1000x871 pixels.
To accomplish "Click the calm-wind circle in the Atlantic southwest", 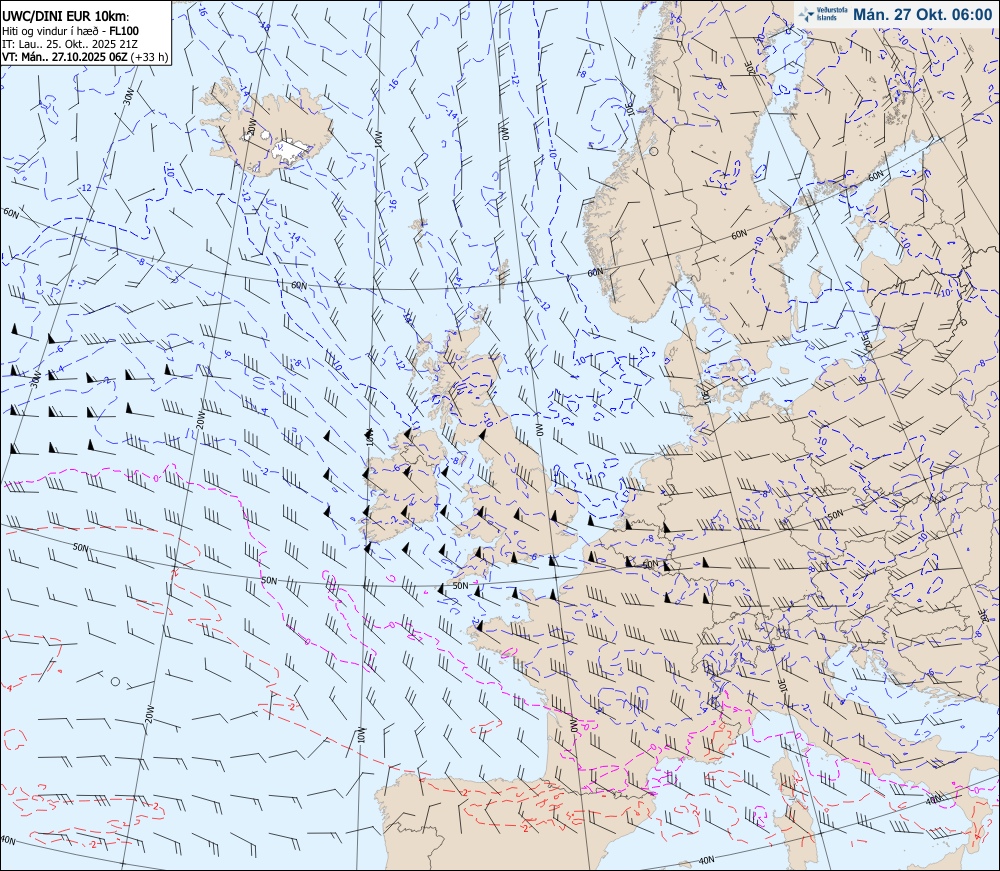I will pyautogui.click(x=115, y=682).
